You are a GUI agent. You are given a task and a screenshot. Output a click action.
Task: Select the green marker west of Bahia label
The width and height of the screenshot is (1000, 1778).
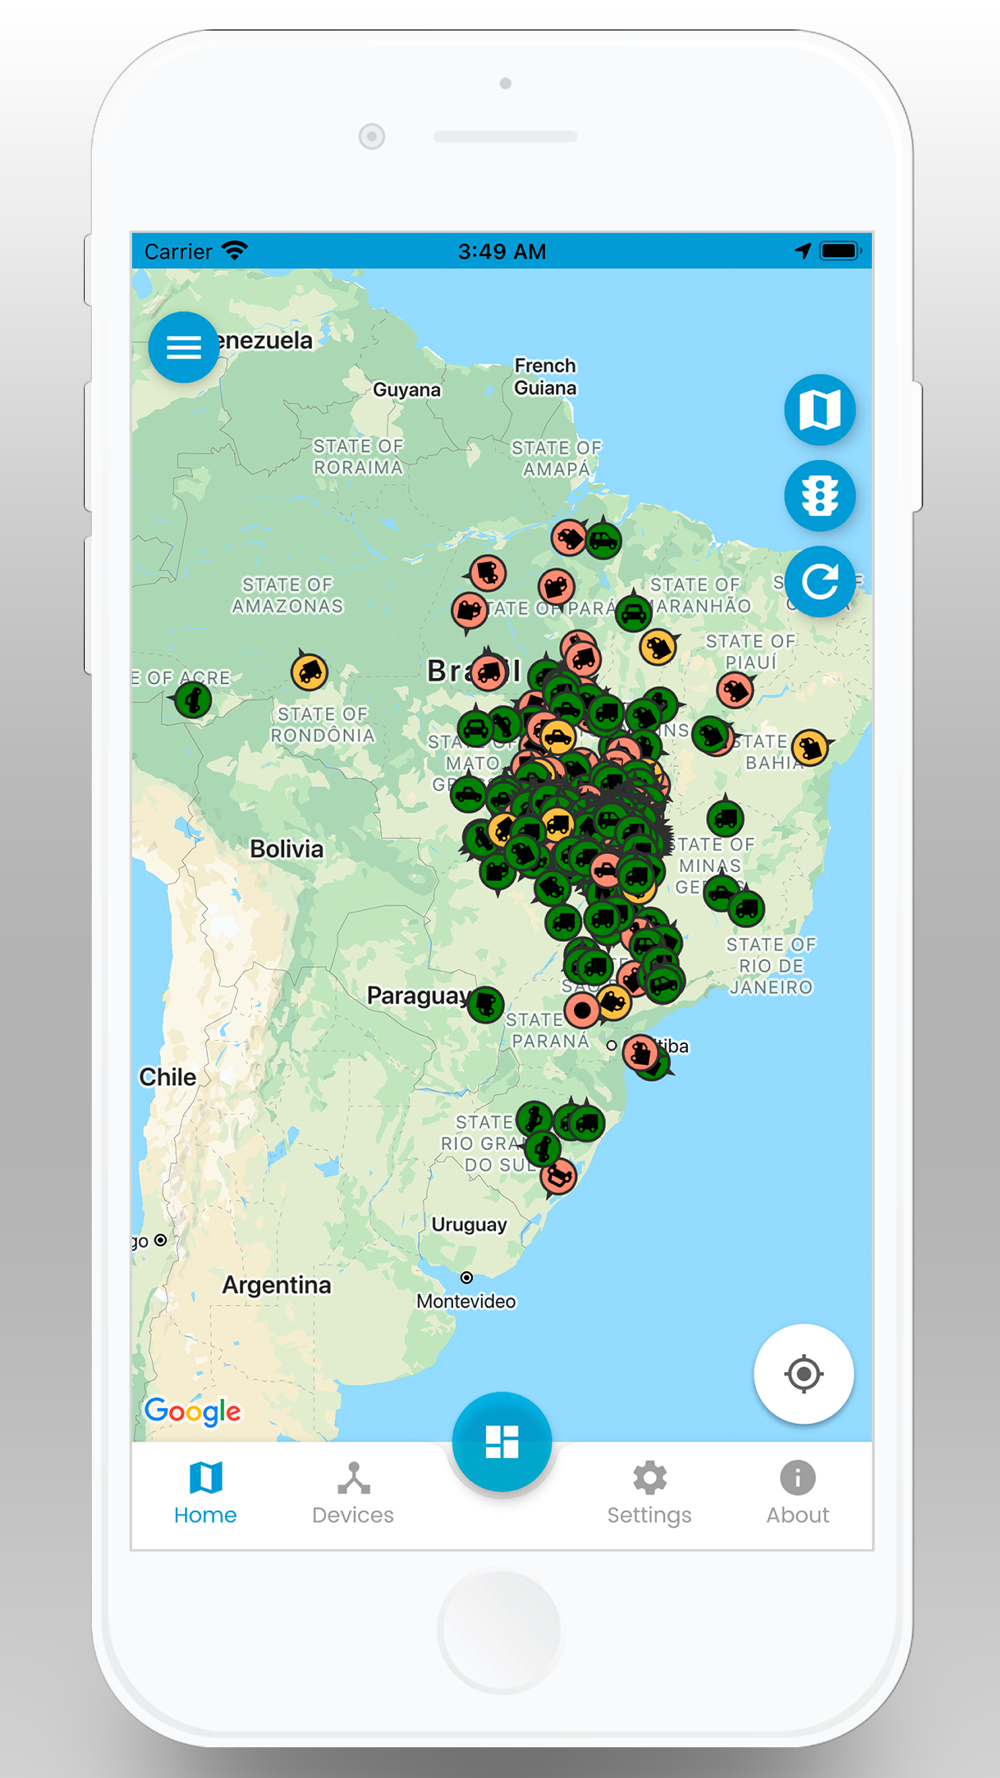(x=711, y=736)
